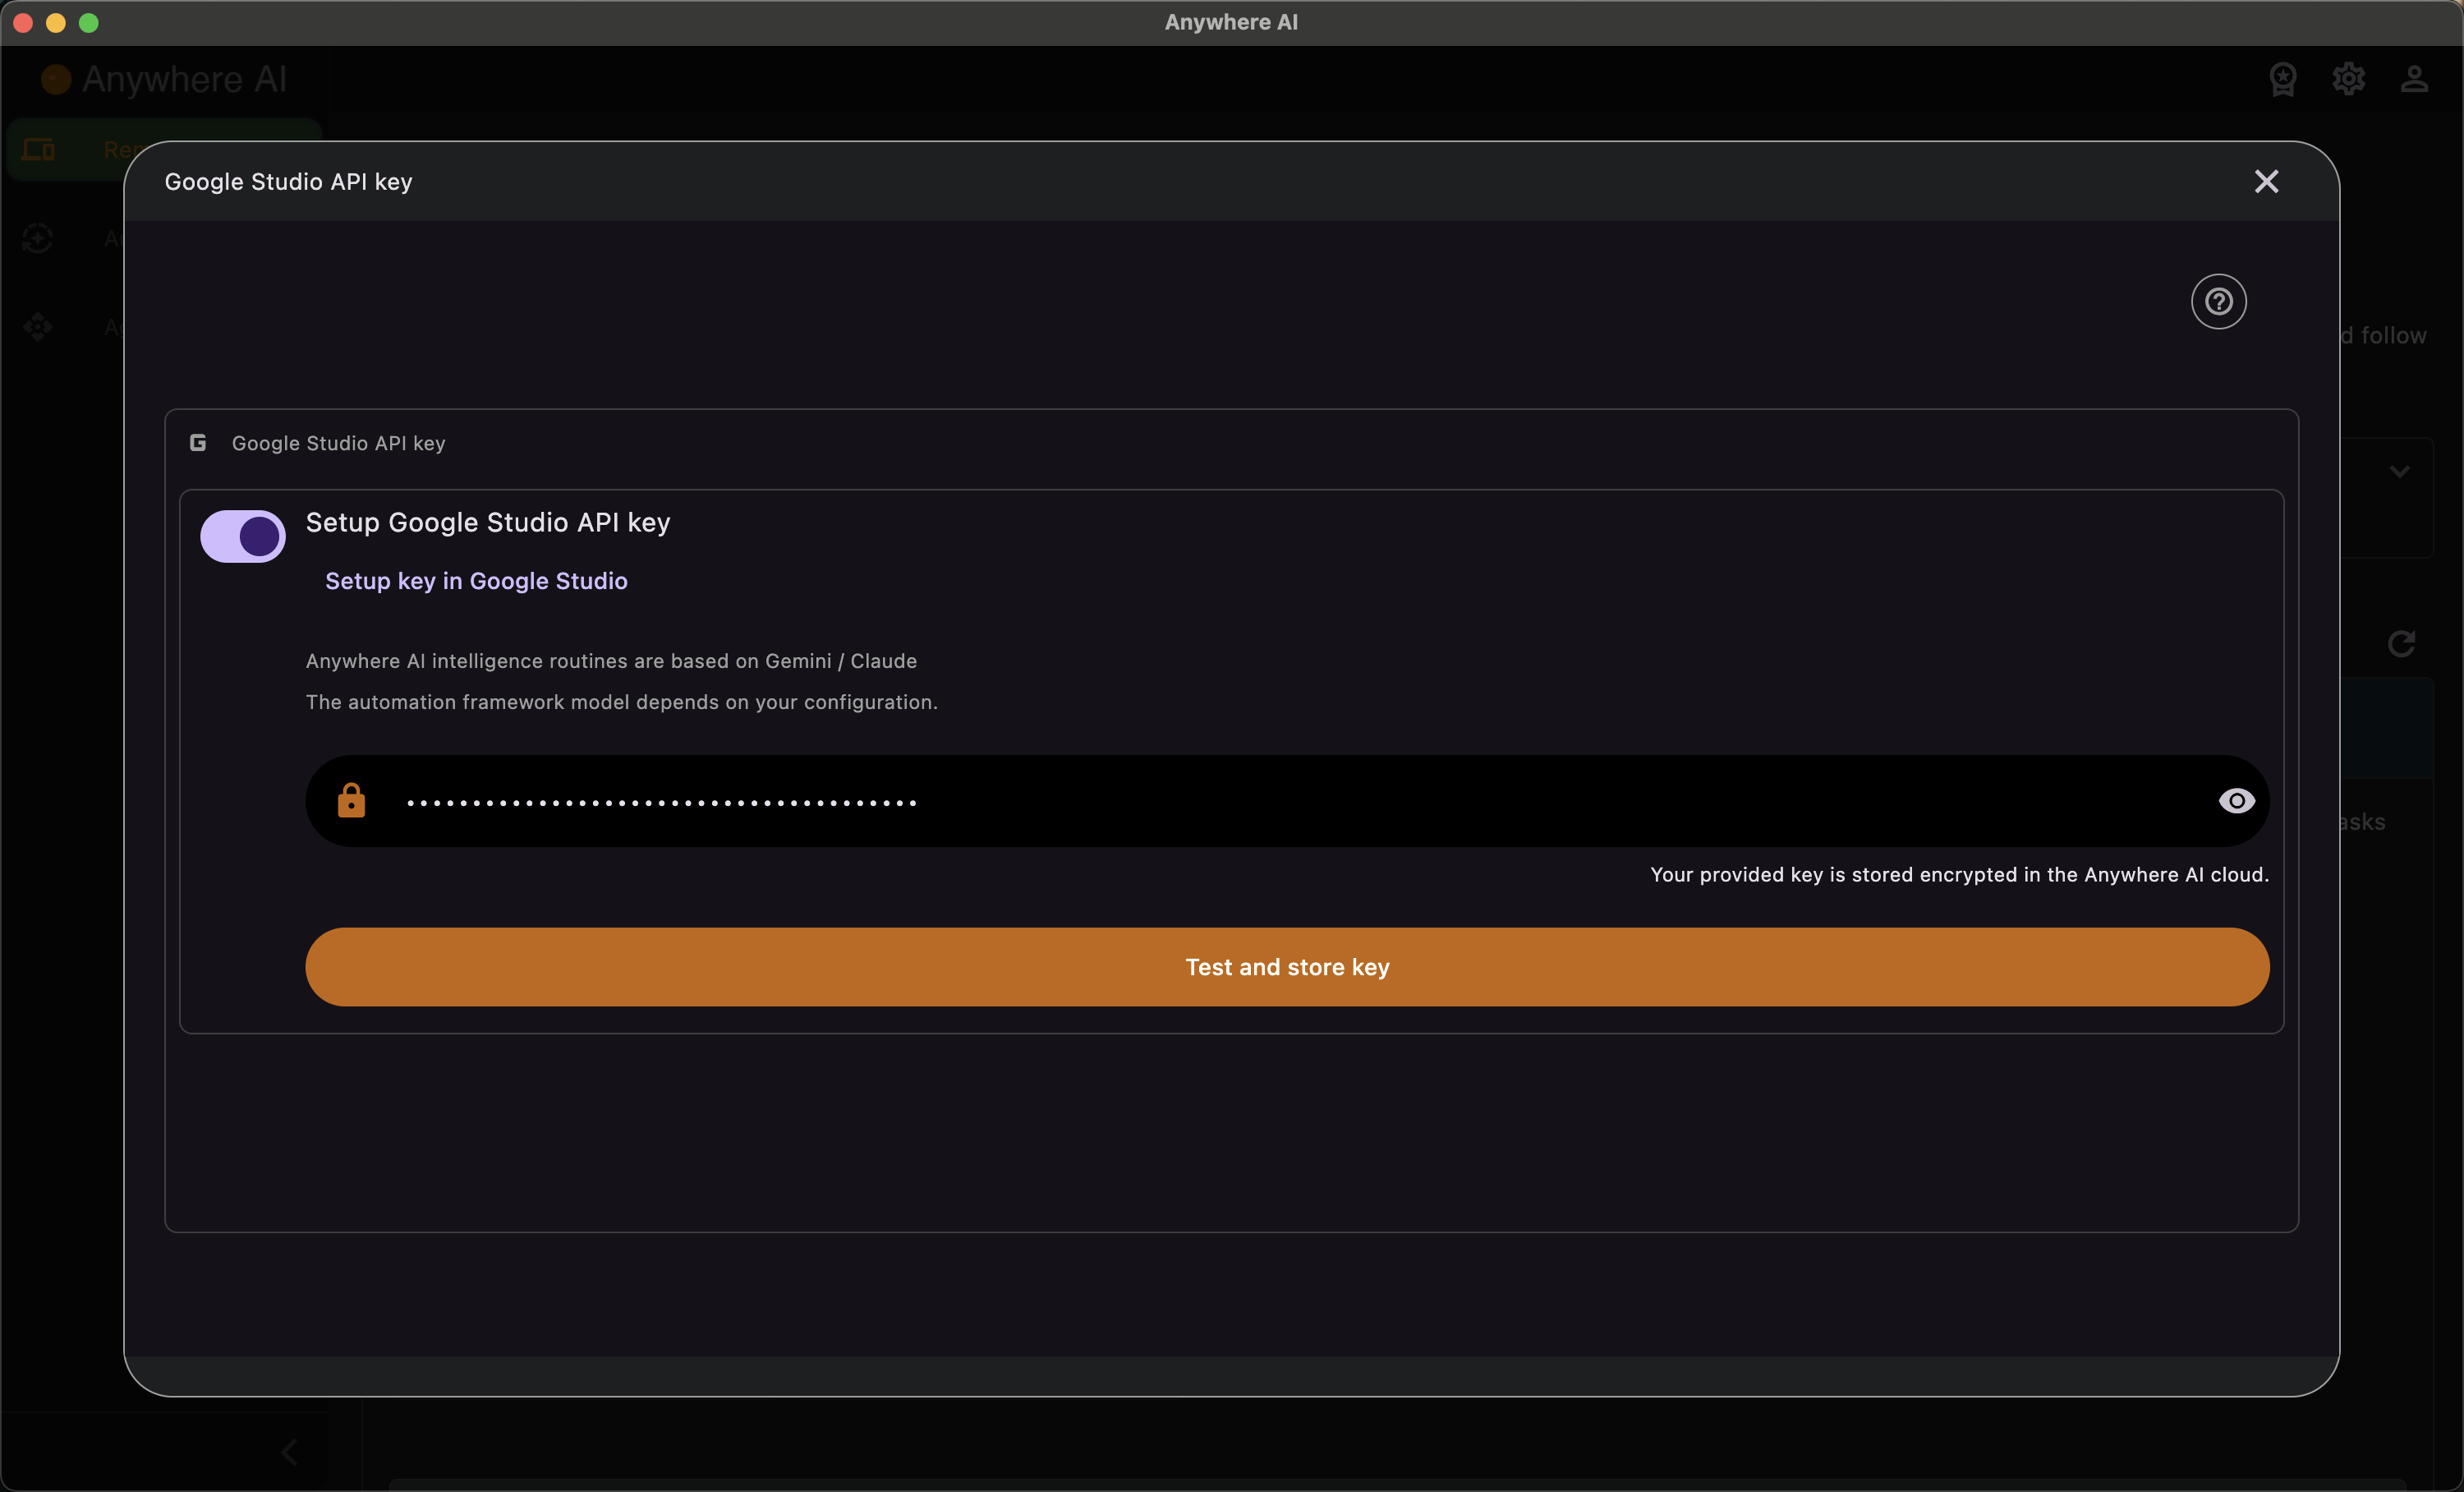Click the masked API key input field

[x=1287, y=801]
